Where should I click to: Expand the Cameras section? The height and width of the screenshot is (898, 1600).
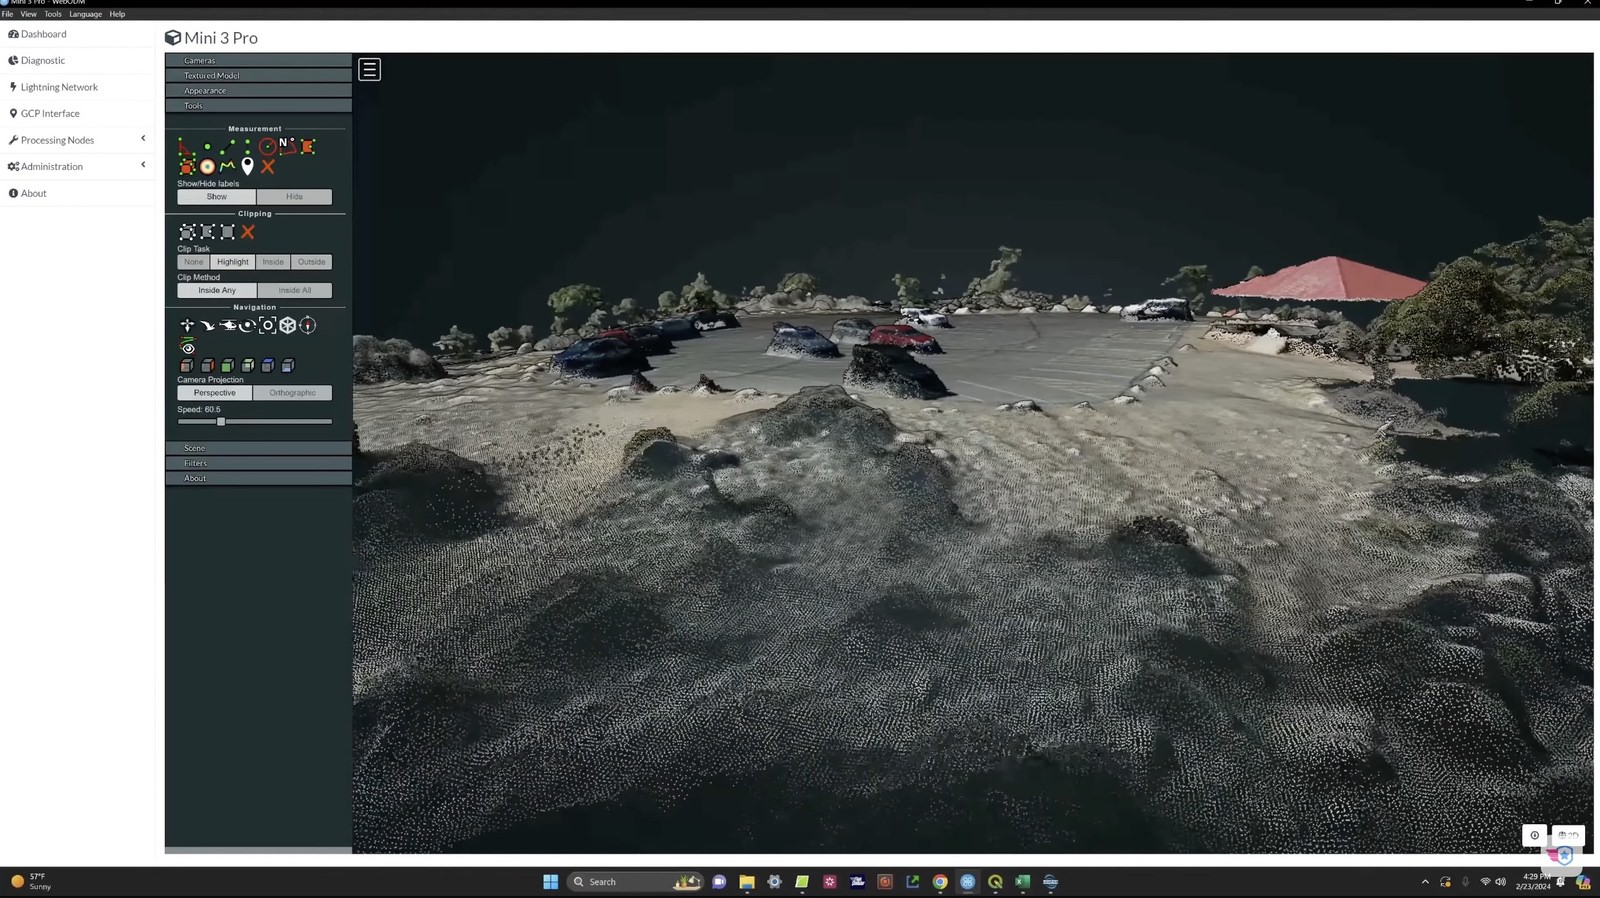pos(258,60)
